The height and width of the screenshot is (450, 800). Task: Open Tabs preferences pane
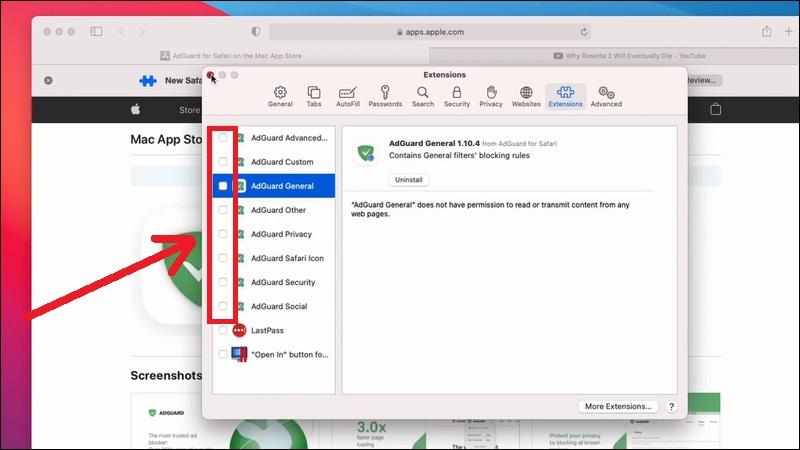click(x=314, y=96)
